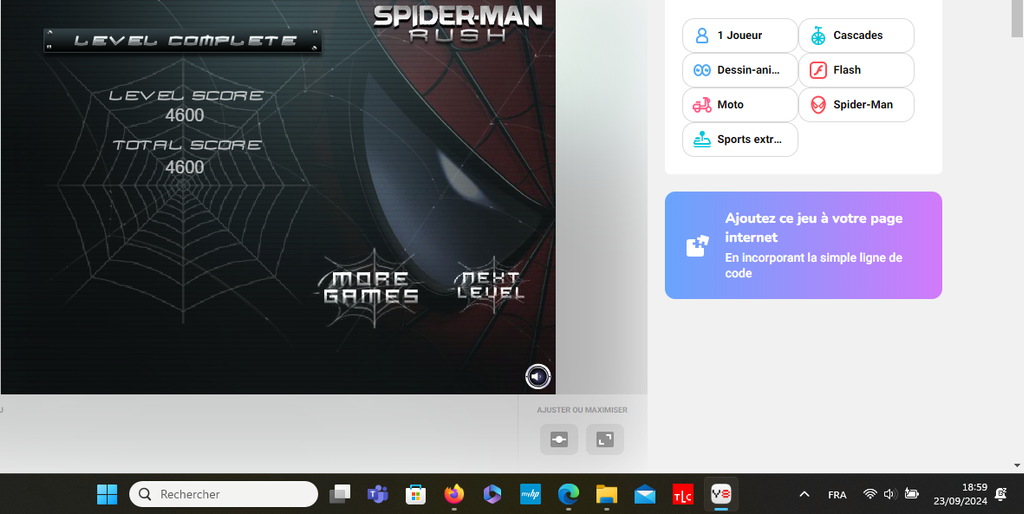The width and height of the screenshot is (1024, 514).
Task: Expand the hidden system tray icons chevron
Action: pyautogui.click(x=805, y=494)
